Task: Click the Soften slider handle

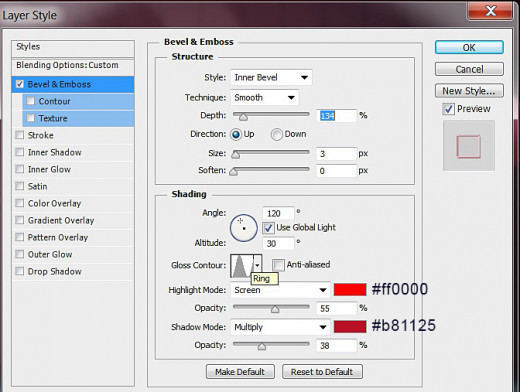Action: click(x=234, y=172)
